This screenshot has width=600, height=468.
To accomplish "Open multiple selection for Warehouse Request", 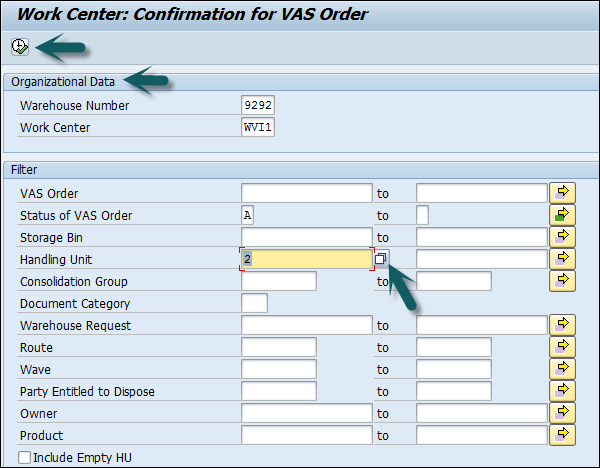I will pos(564,325).
